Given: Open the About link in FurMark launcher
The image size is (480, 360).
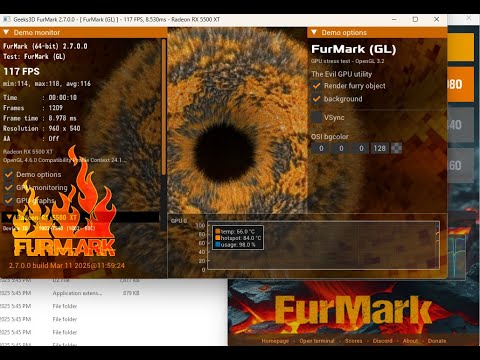Looking at the screenshot, I should coord(410,341).
